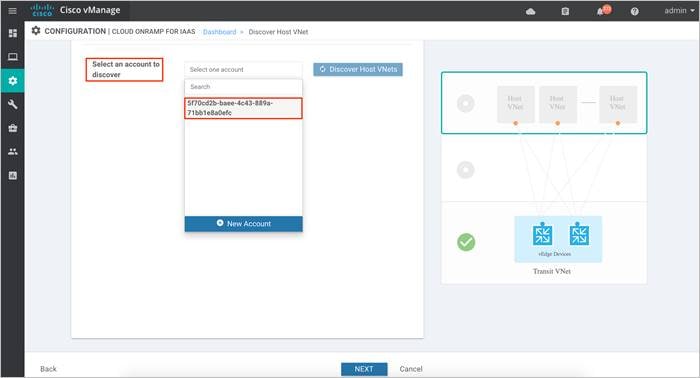700x378 pixels.
Task: Click the NEXT button
Action: 364,369
